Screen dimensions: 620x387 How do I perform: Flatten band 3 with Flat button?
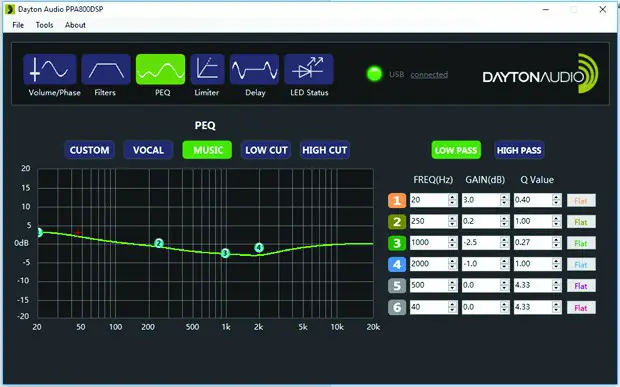pos(581,243)
